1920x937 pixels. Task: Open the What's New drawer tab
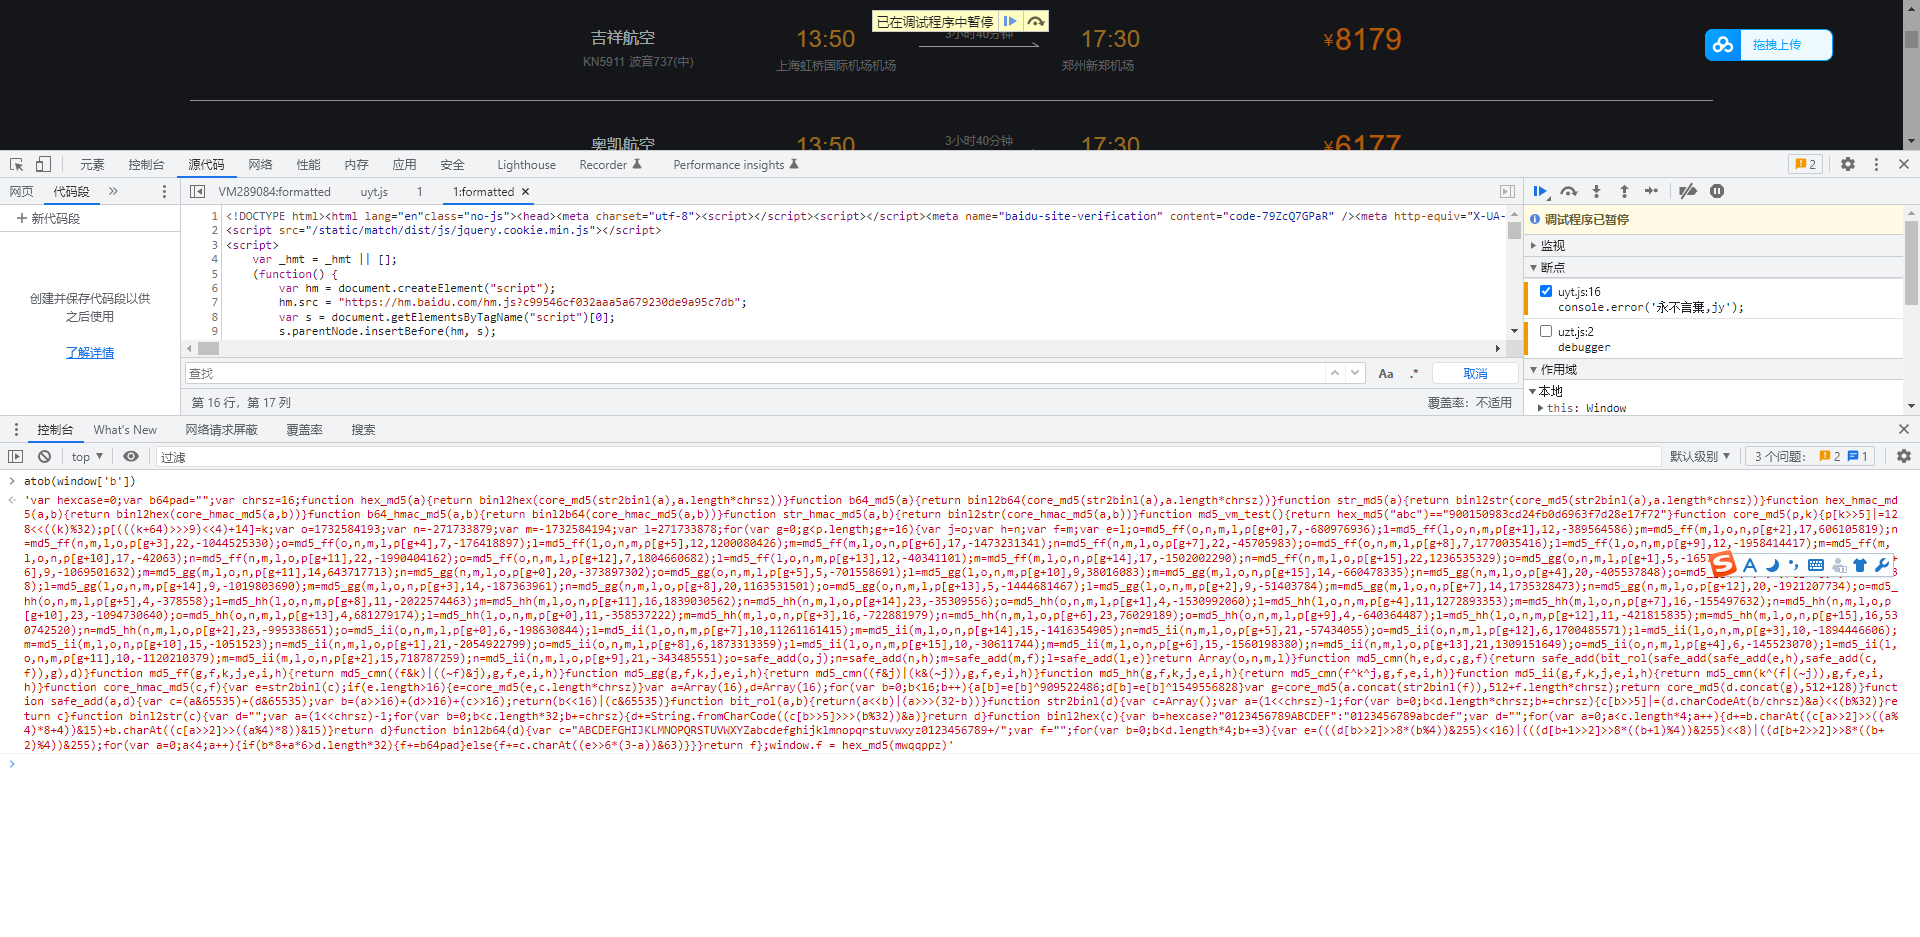(x=125, y=429)
